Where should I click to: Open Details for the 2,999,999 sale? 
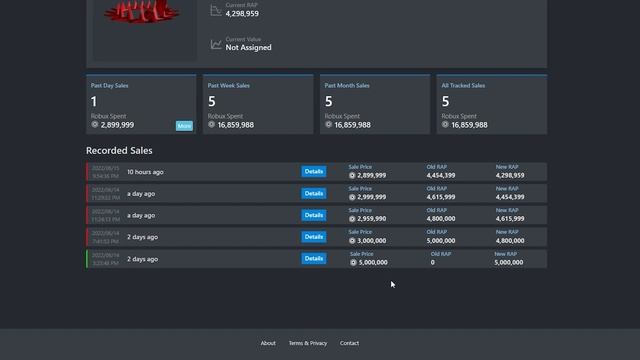[x=313, y=193]
